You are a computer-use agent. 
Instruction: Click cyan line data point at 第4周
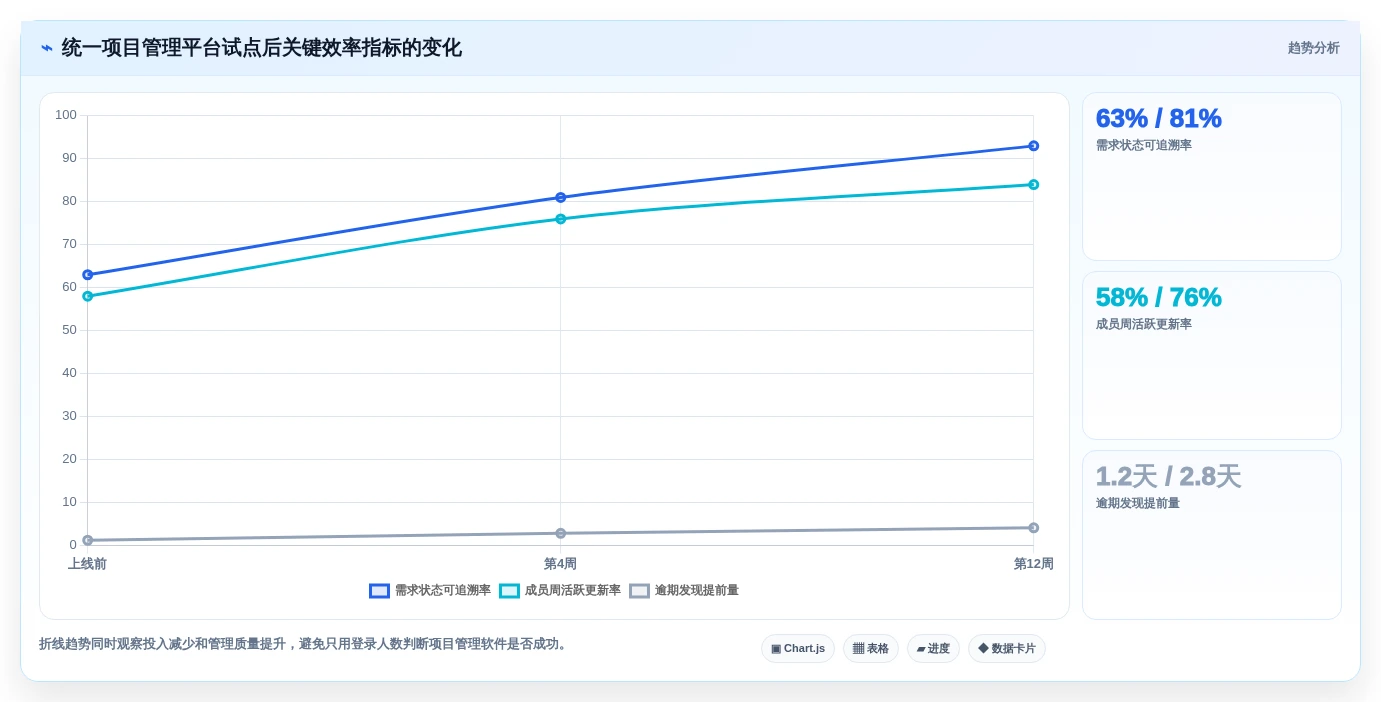tap(561, 219)
